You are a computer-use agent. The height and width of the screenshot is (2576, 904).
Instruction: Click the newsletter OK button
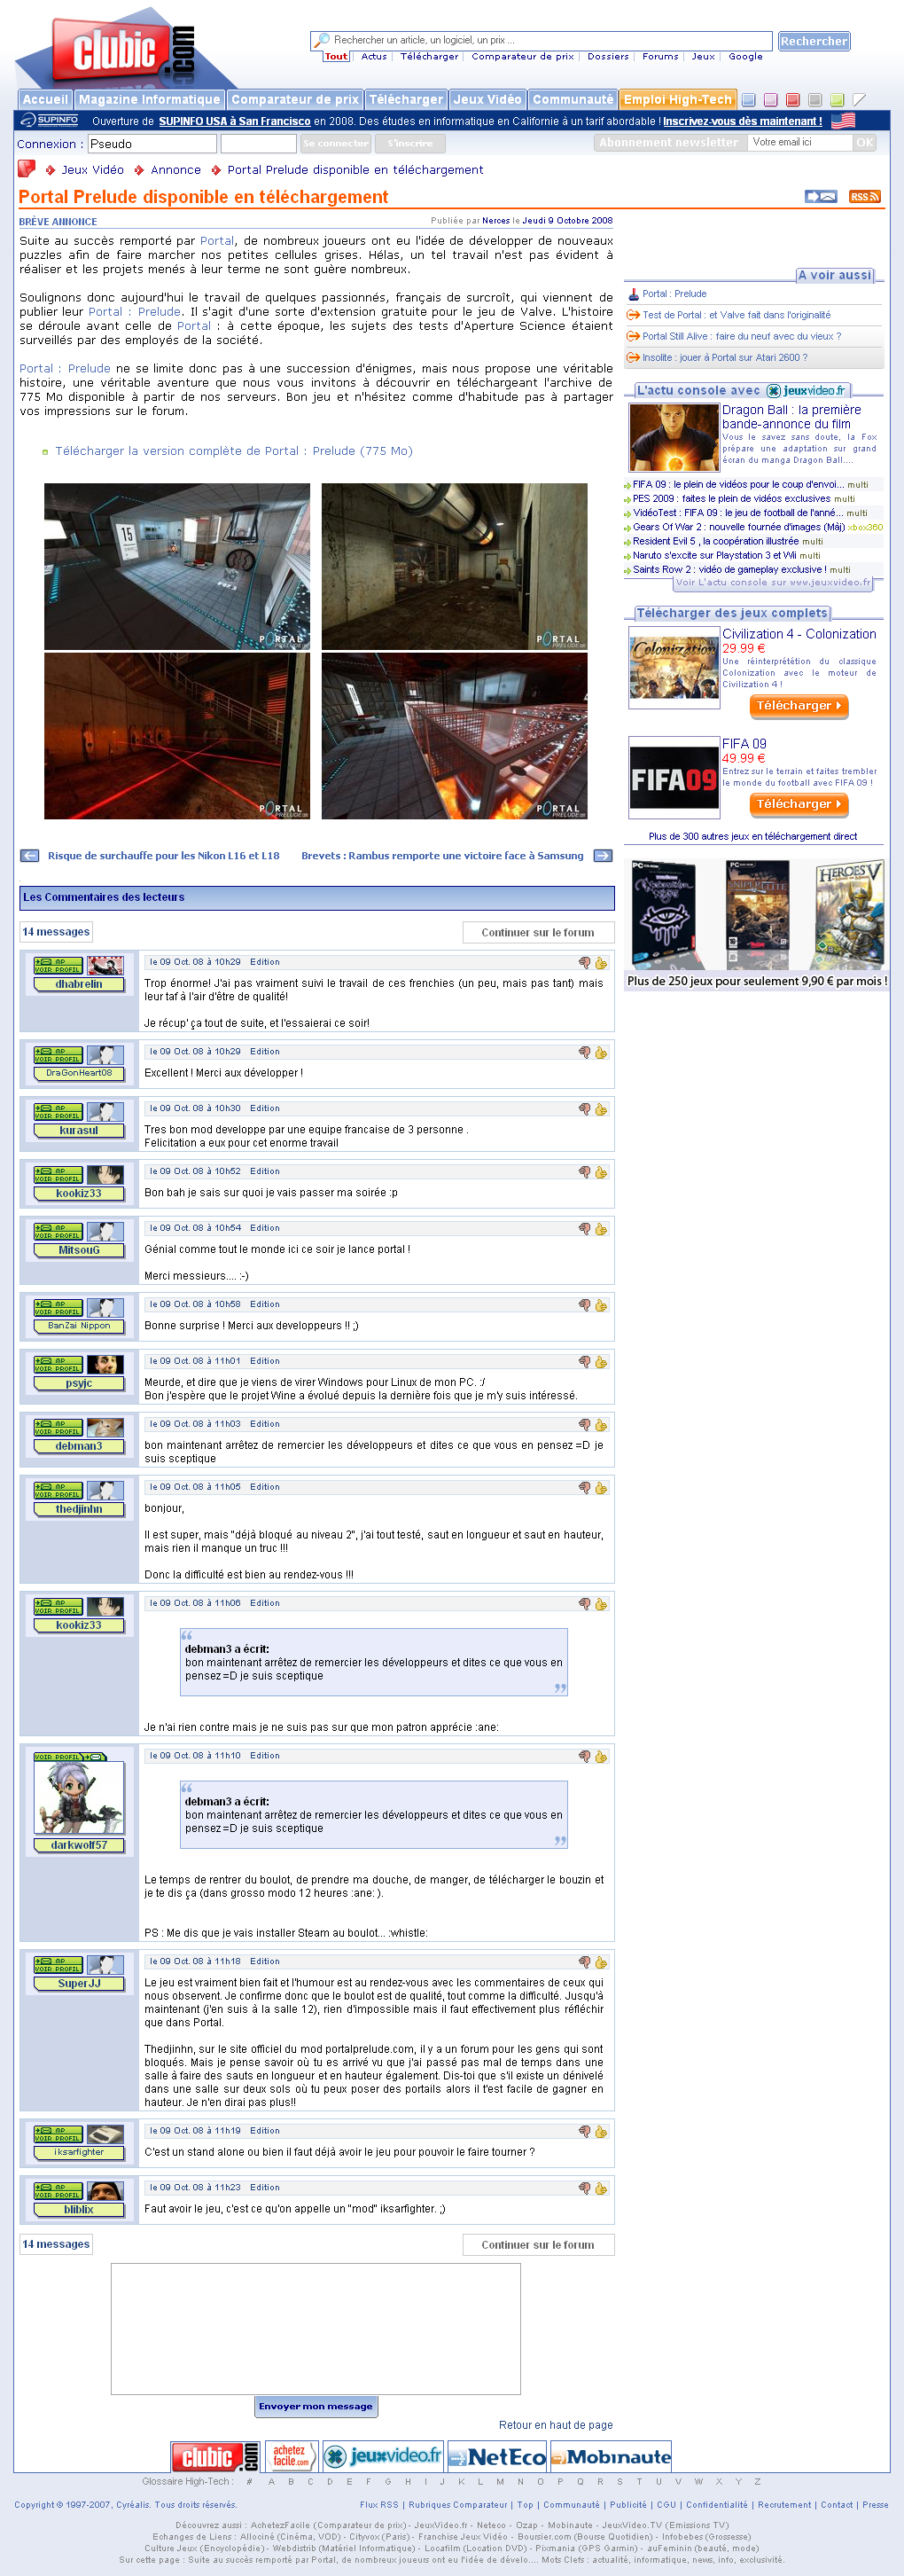point(865,142)
